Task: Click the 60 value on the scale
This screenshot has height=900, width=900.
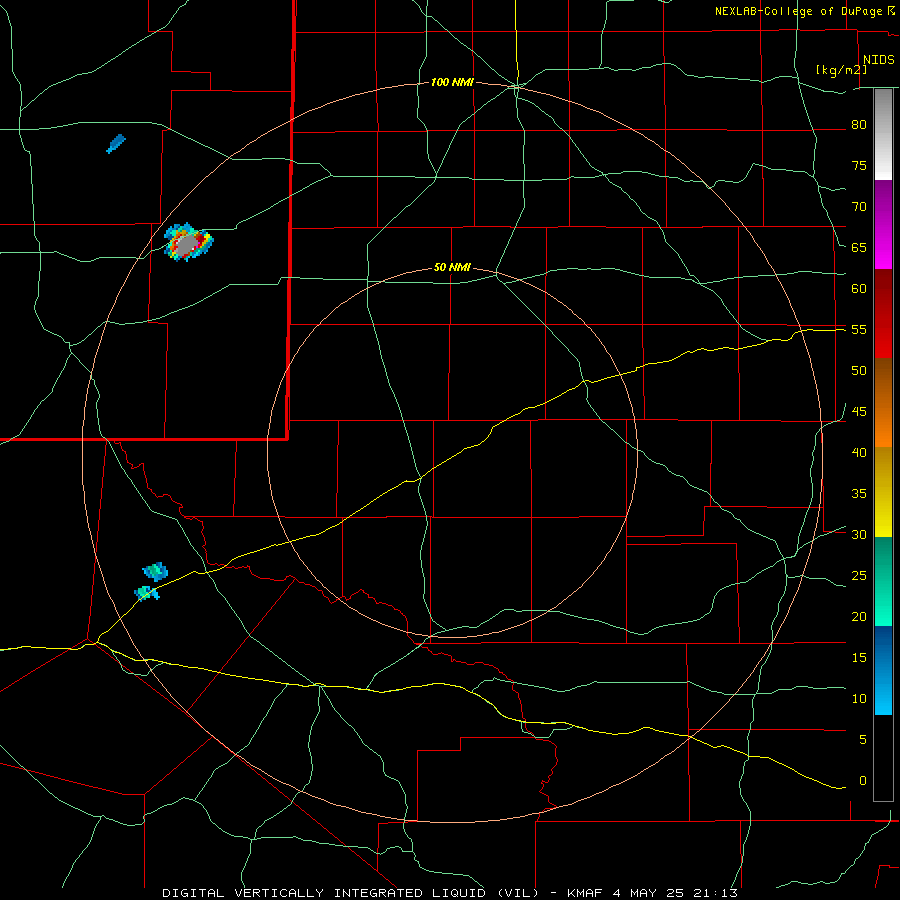Action: coord(859,288)
